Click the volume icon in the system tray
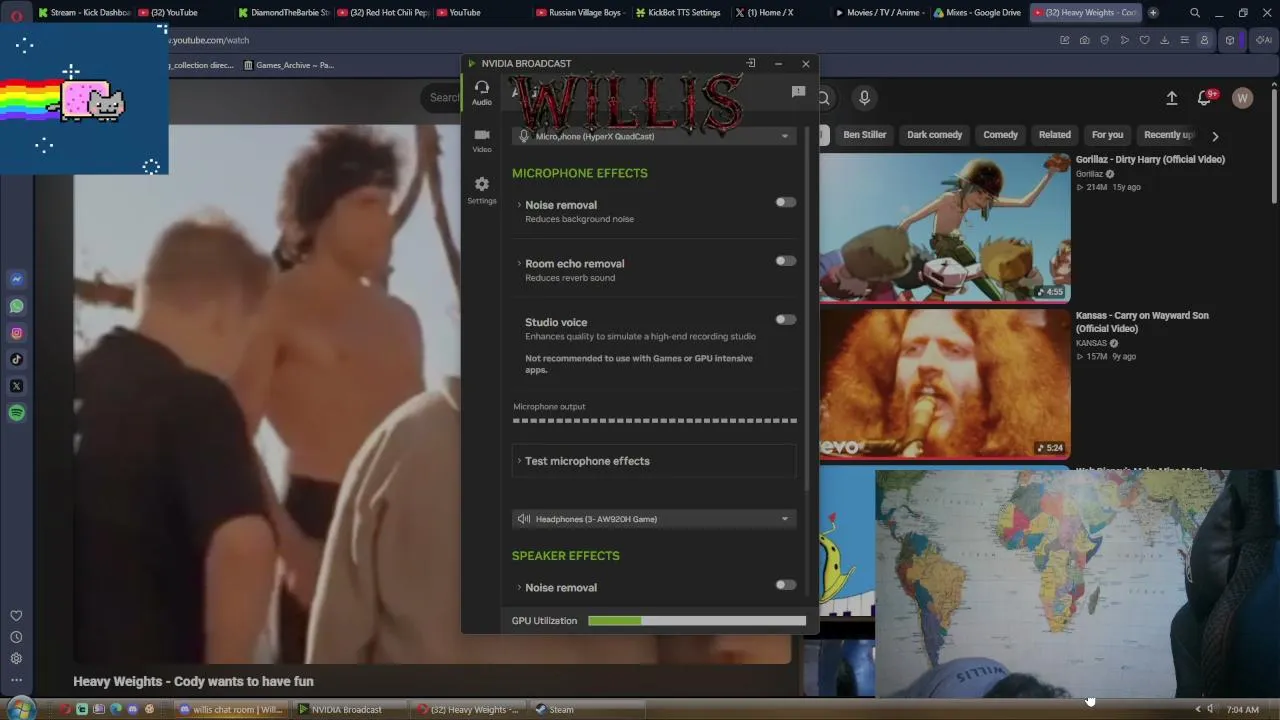This screenshot has height=720, width=1280. [x=1210, y=710]
